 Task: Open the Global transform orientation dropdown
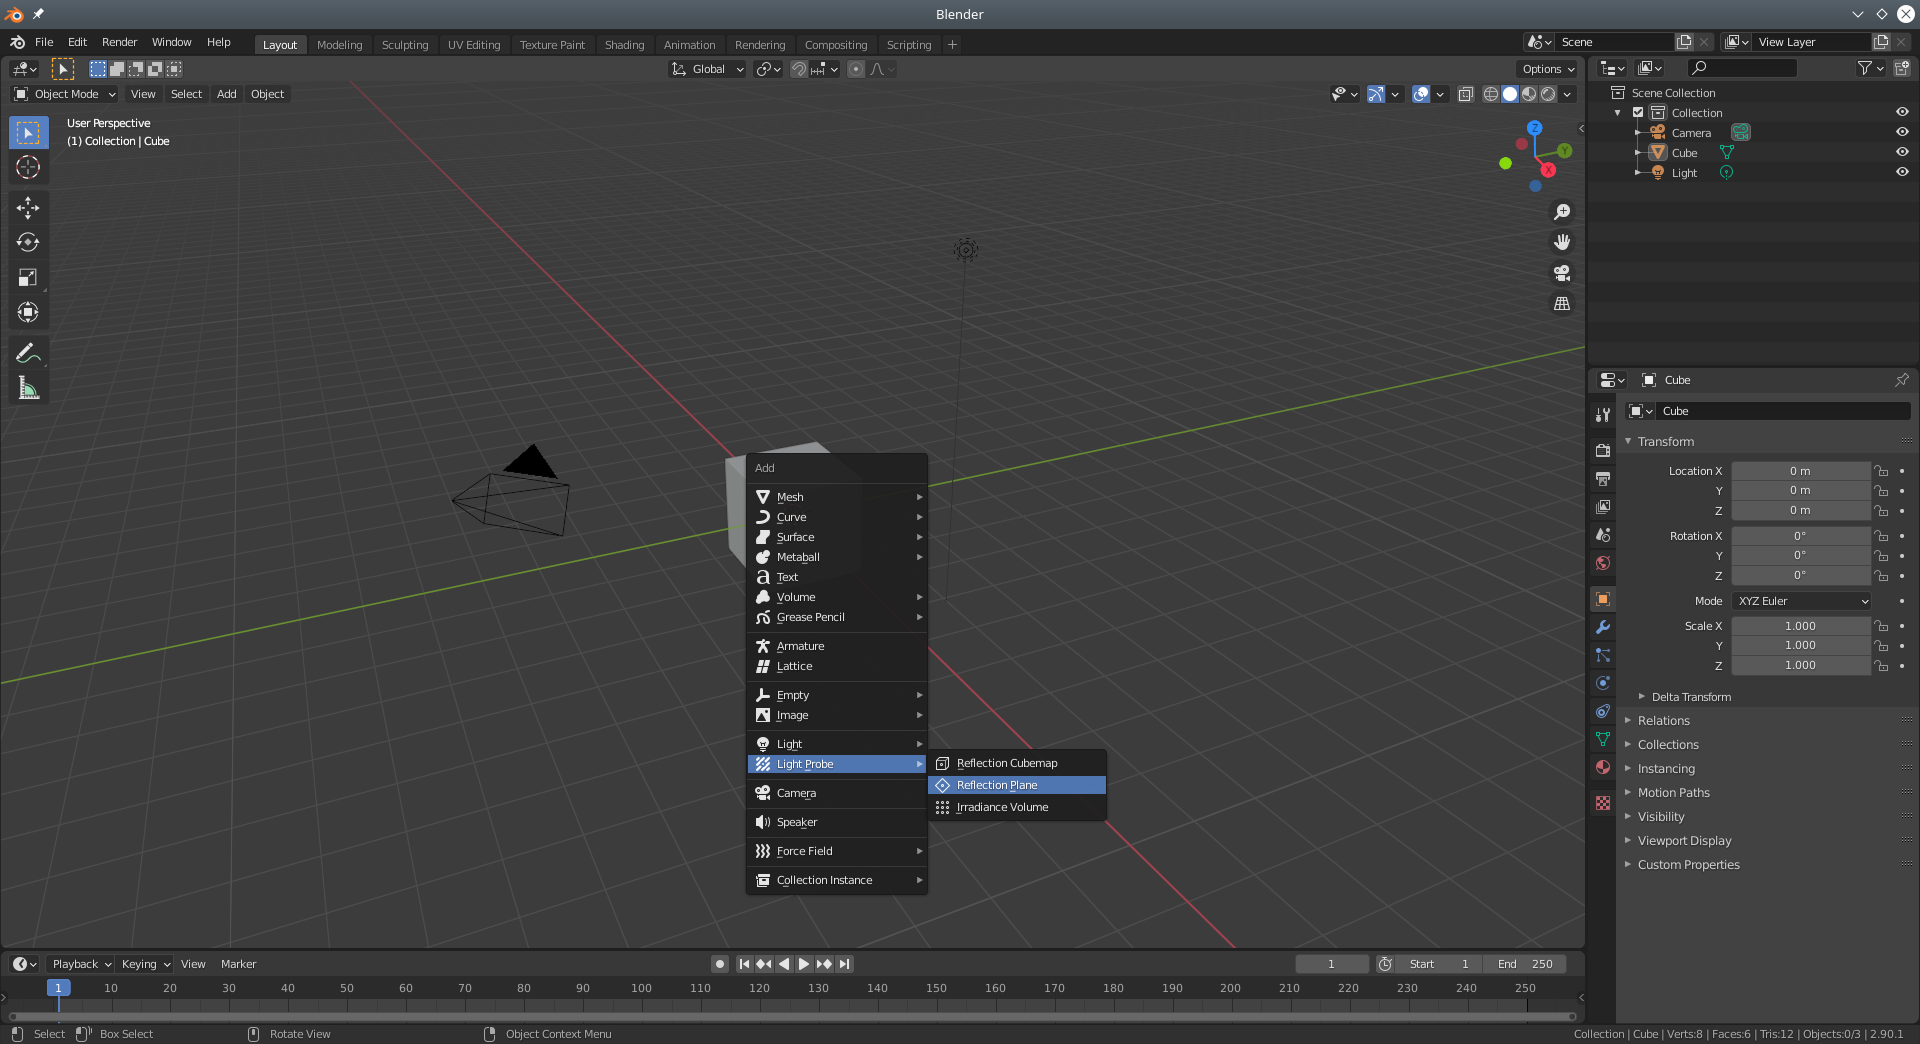(708, 69)
